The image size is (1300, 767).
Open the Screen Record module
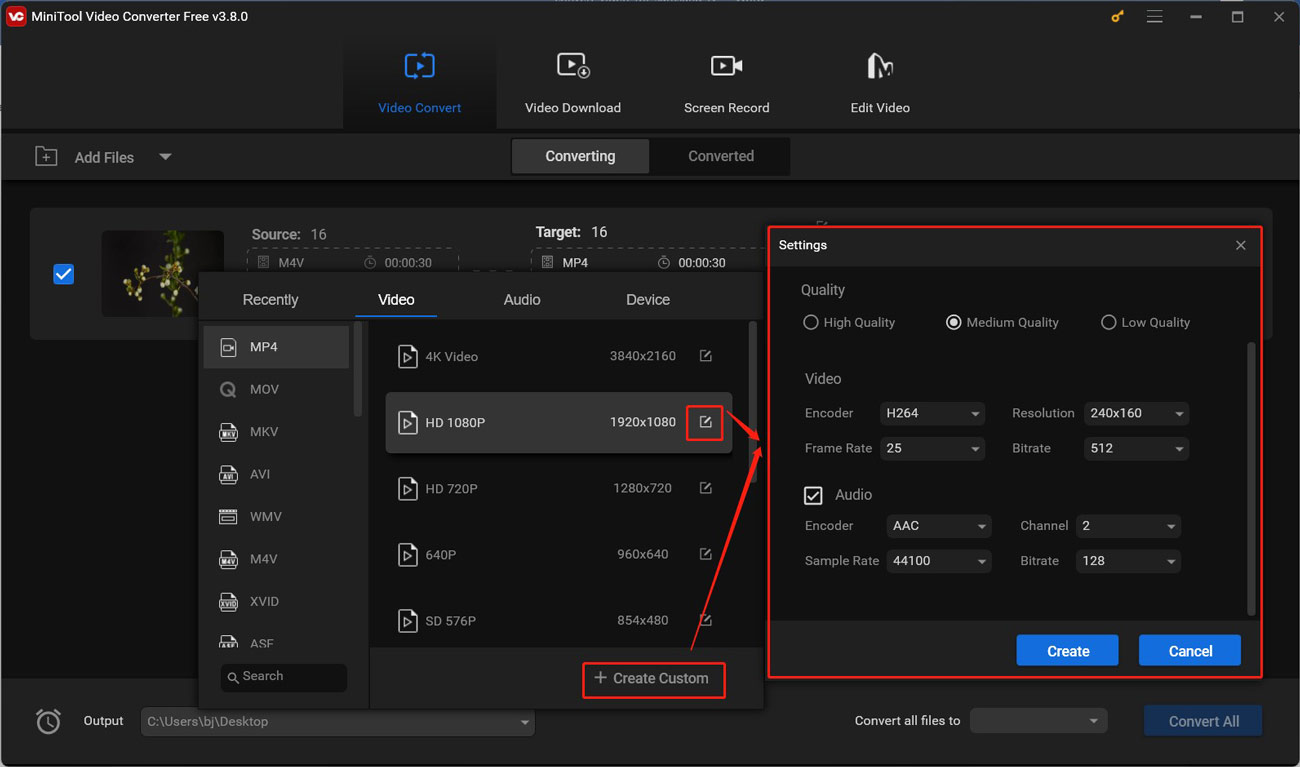click(727, 83)
